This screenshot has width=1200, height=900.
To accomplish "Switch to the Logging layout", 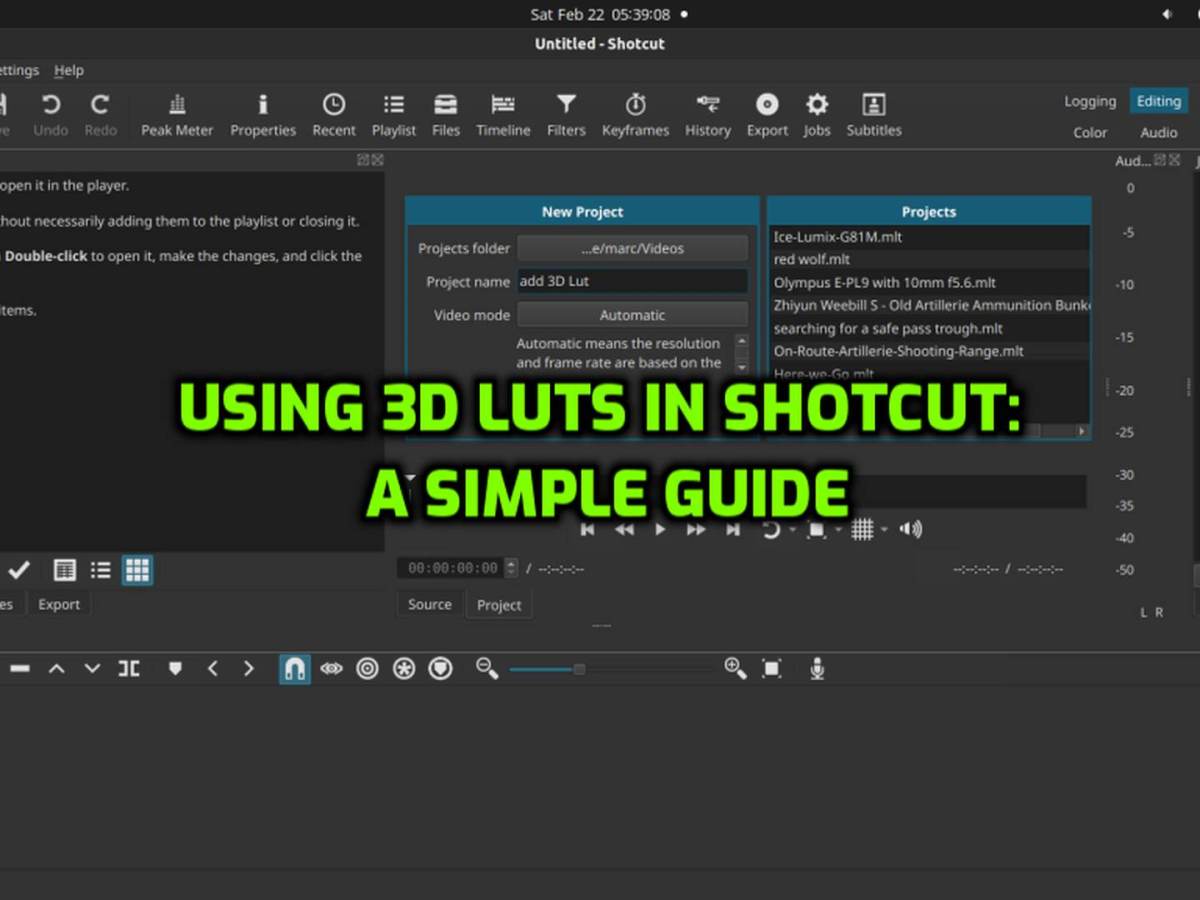I will click(x=1090, y=101).
